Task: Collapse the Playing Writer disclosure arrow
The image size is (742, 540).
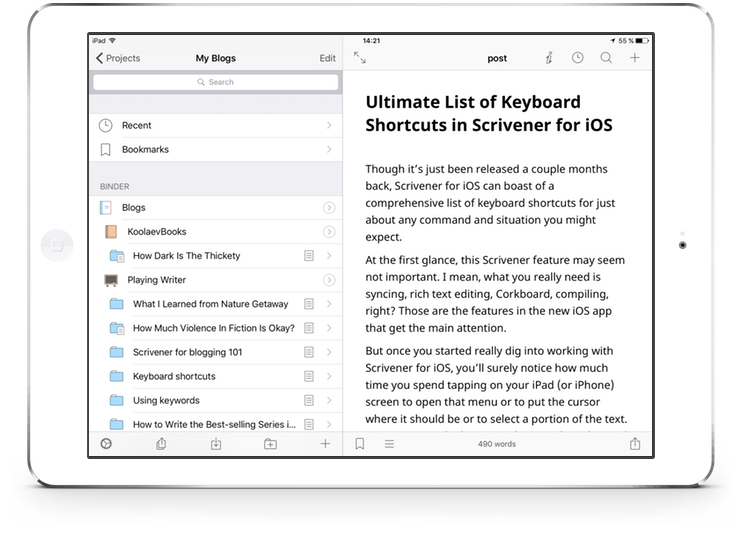Action: pos(329,280)
